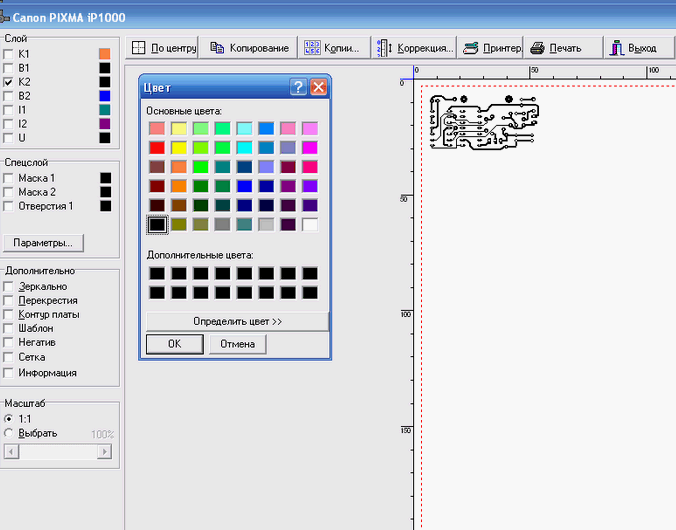Click the black color swatch beside K2
Screen dimensions: 676x530
pyautogui.click(x=105, y=82)
